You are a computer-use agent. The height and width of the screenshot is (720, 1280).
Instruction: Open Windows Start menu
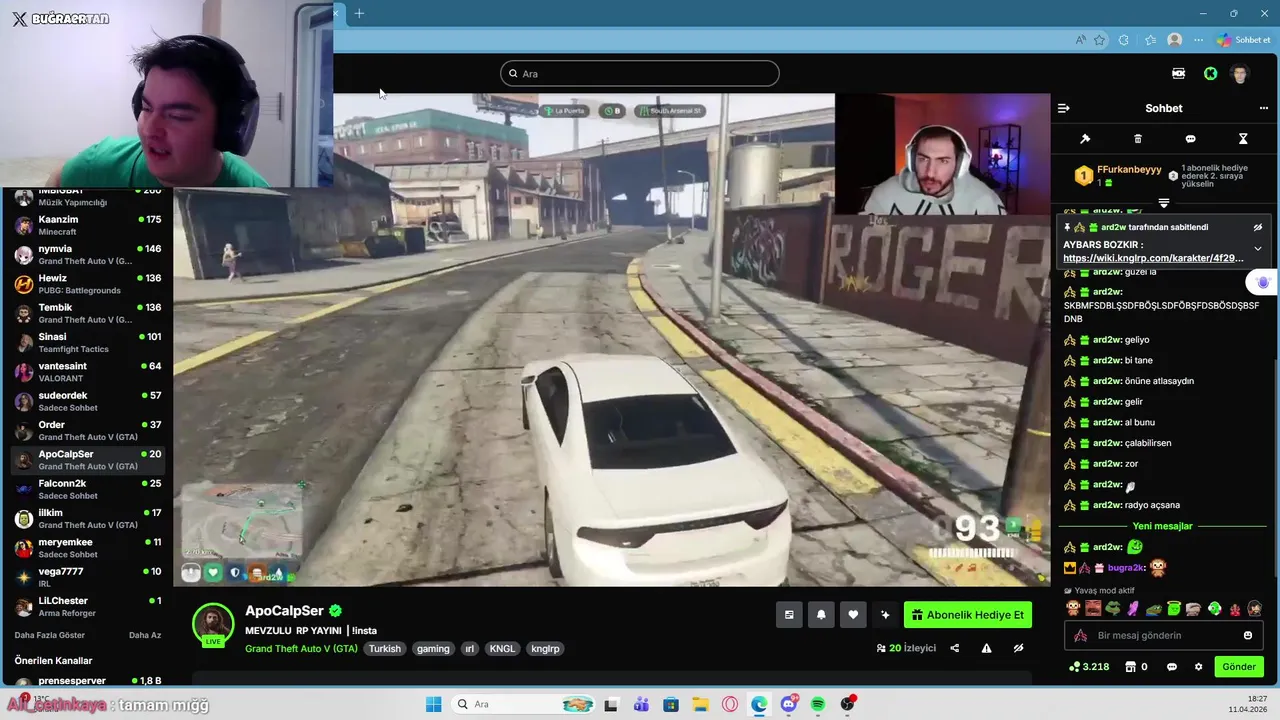433,704
